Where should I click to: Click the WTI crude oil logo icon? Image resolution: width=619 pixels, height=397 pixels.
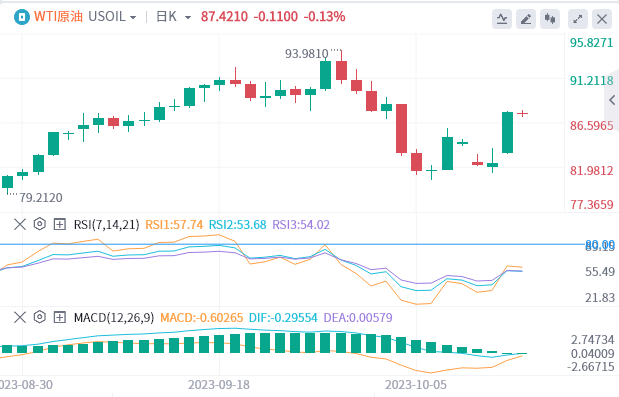[x=22, y=17]
